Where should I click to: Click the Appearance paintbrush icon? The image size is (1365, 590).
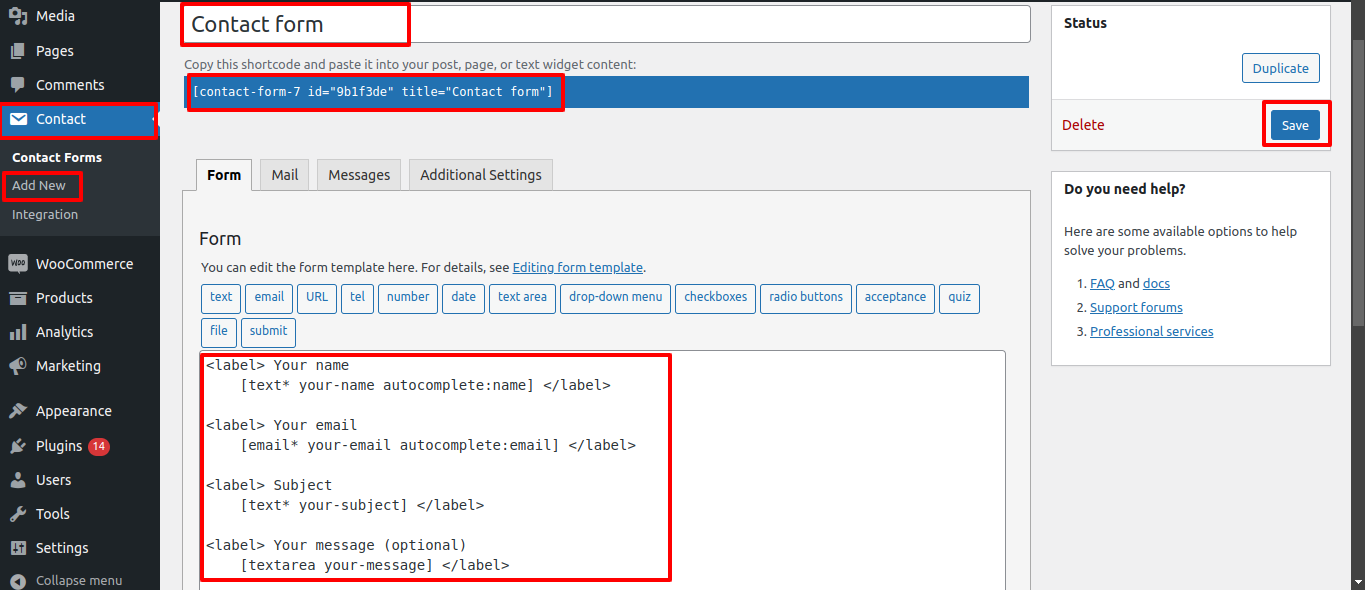18,411
